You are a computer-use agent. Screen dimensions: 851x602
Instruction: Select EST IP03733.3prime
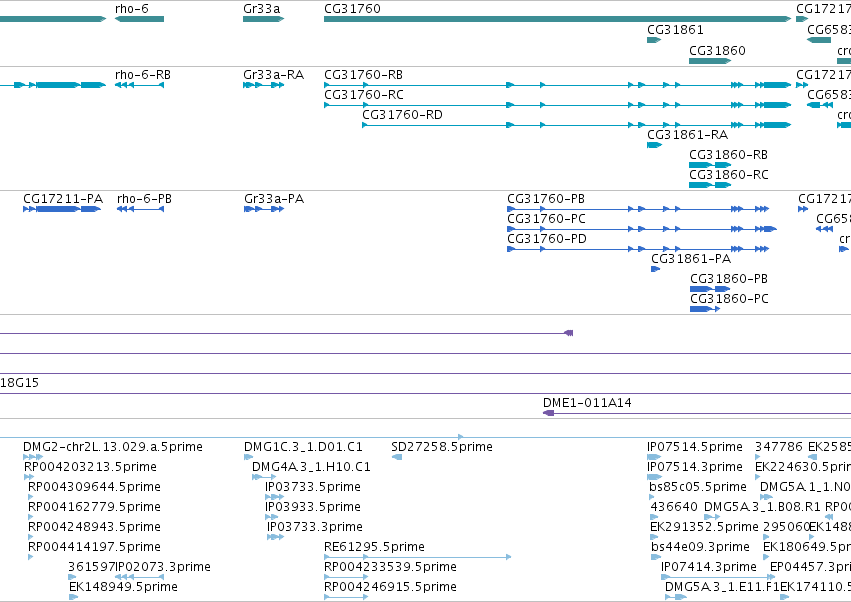pyautogui.click(x=275, y=537)
